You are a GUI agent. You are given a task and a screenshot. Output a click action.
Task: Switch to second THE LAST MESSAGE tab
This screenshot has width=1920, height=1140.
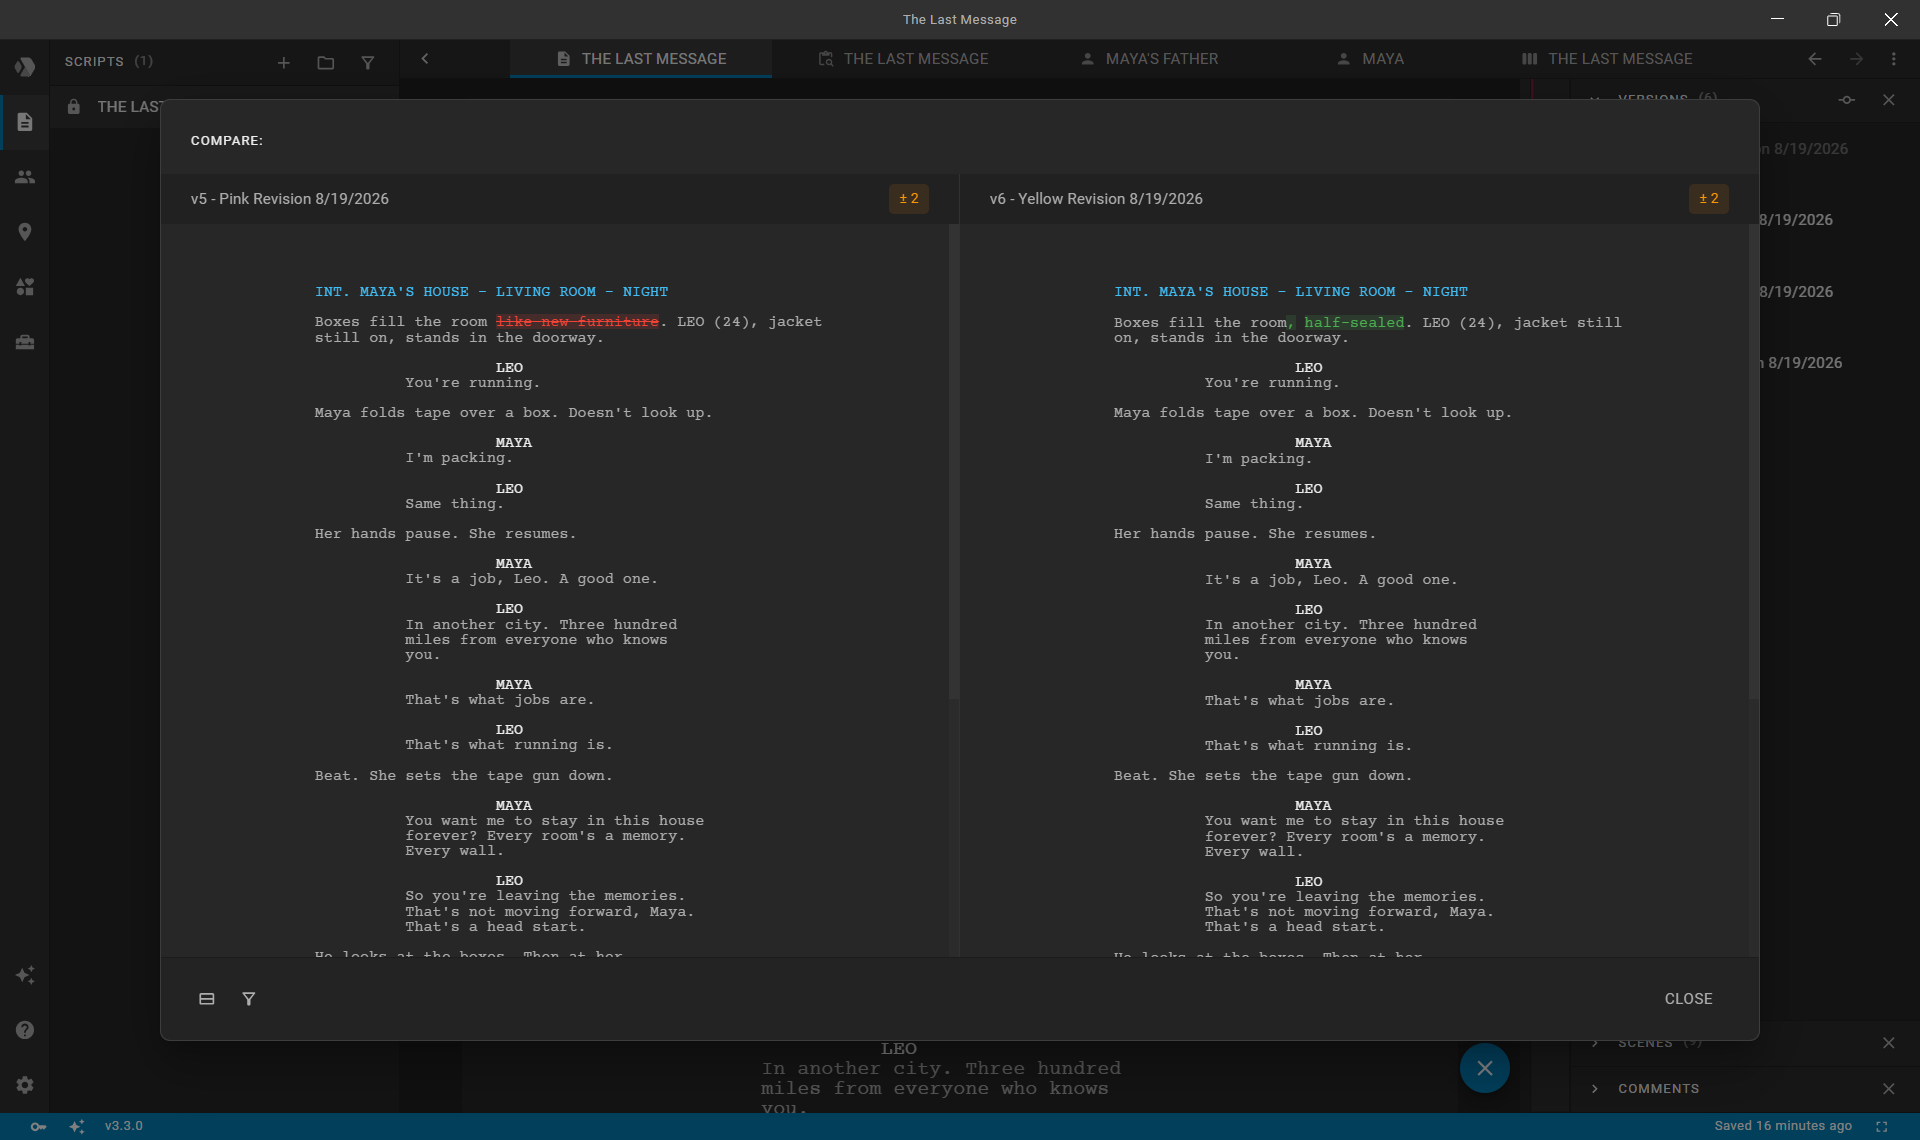click(x=903, y=59)
